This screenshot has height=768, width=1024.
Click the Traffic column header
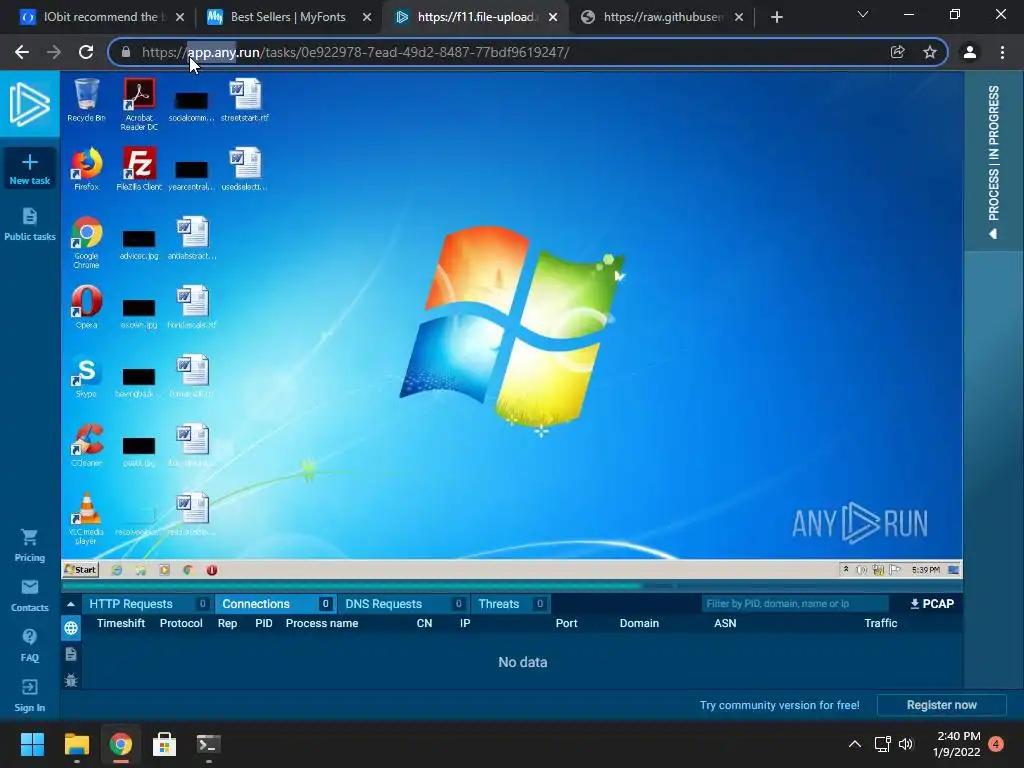pyautogui.click(x=880, y=624)
